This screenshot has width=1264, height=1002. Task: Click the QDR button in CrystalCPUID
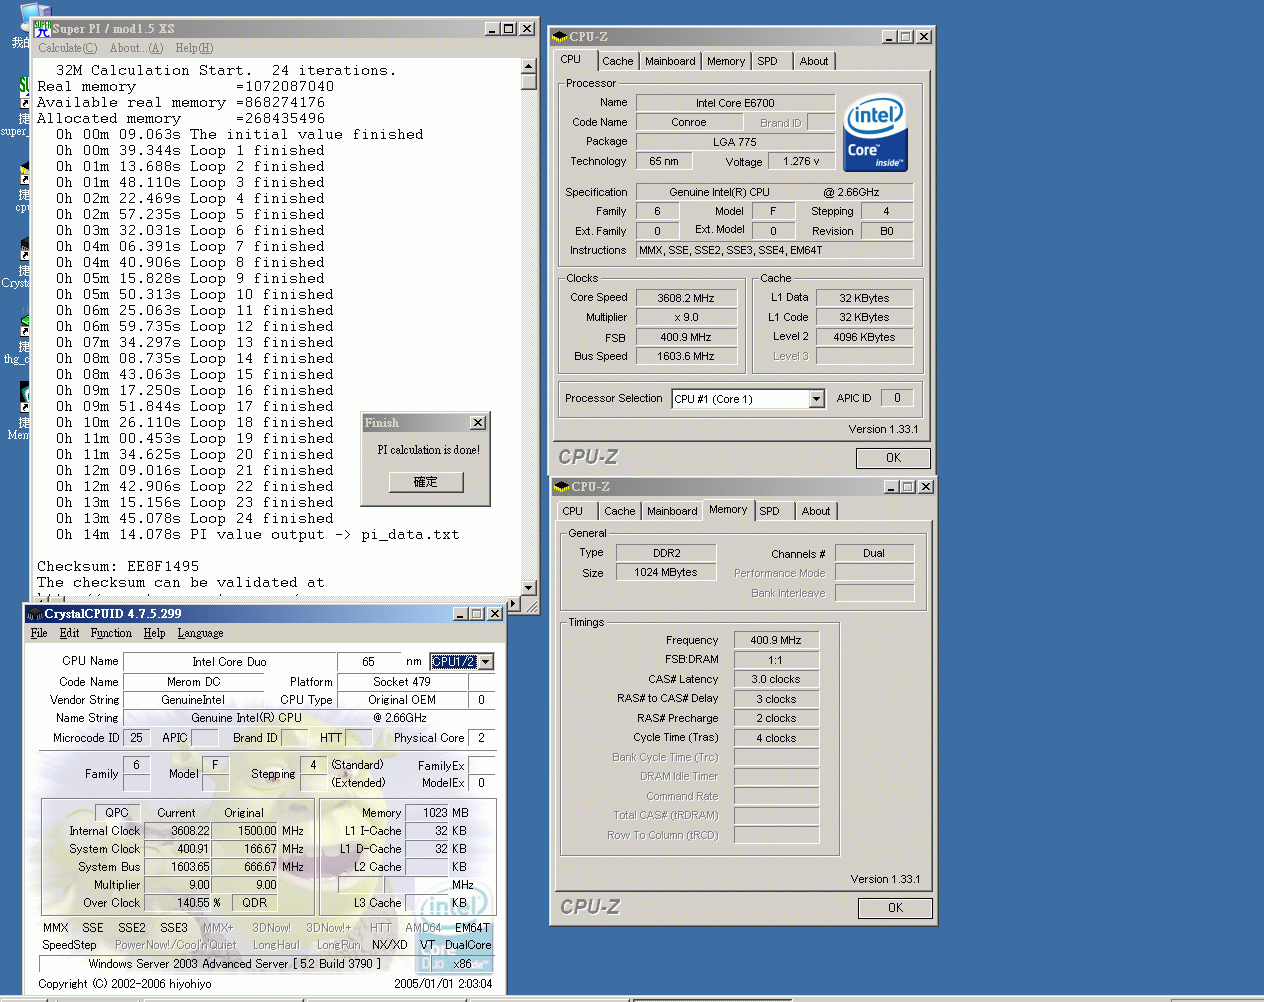(x=255, y=902)
